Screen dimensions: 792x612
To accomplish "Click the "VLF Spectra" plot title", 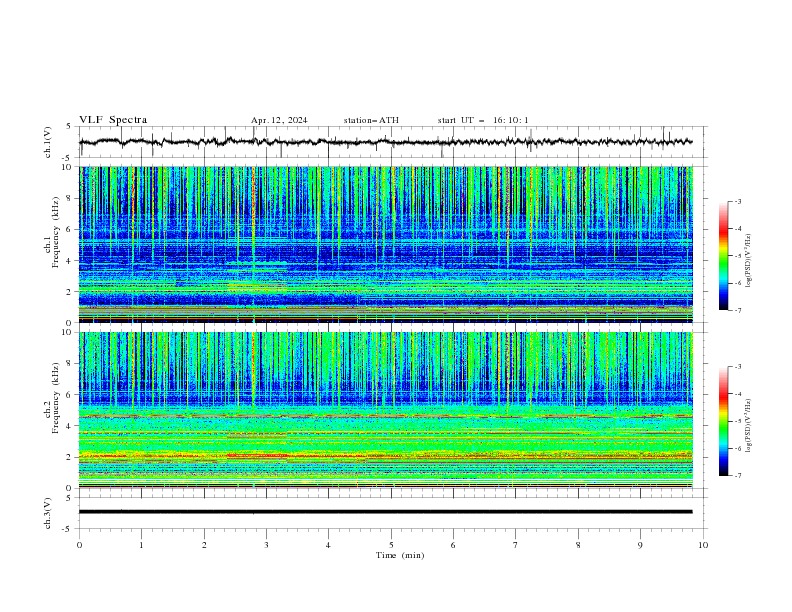I will (113, 120).
